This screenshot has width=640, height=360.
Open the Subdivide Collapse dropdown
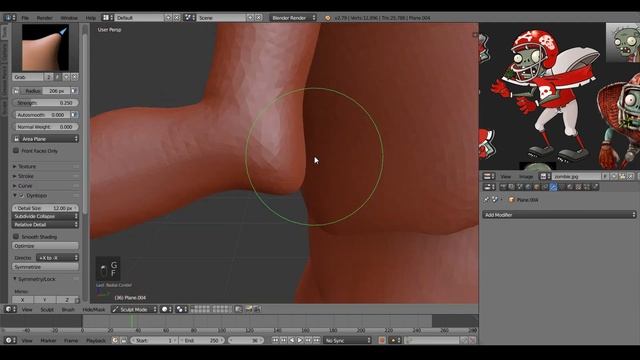click(x=45, y=216)
